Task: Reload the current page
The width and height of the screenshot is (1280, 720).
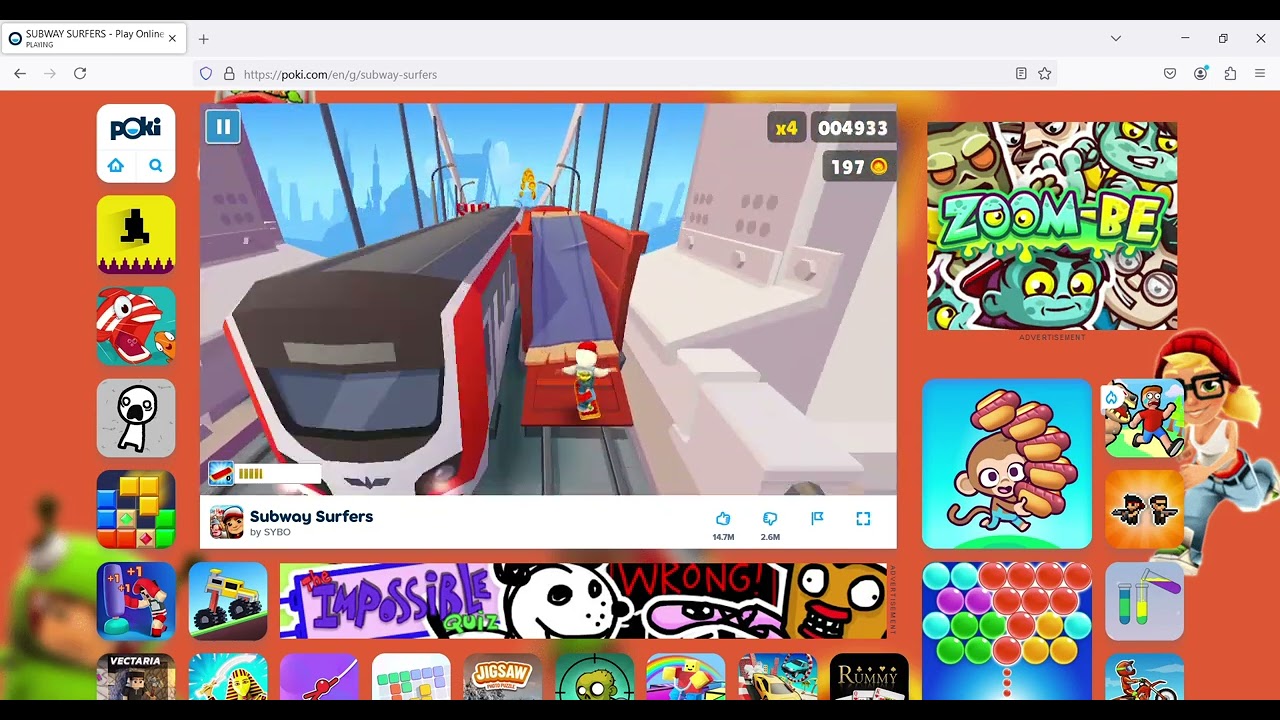Action: tap(80, 74)
